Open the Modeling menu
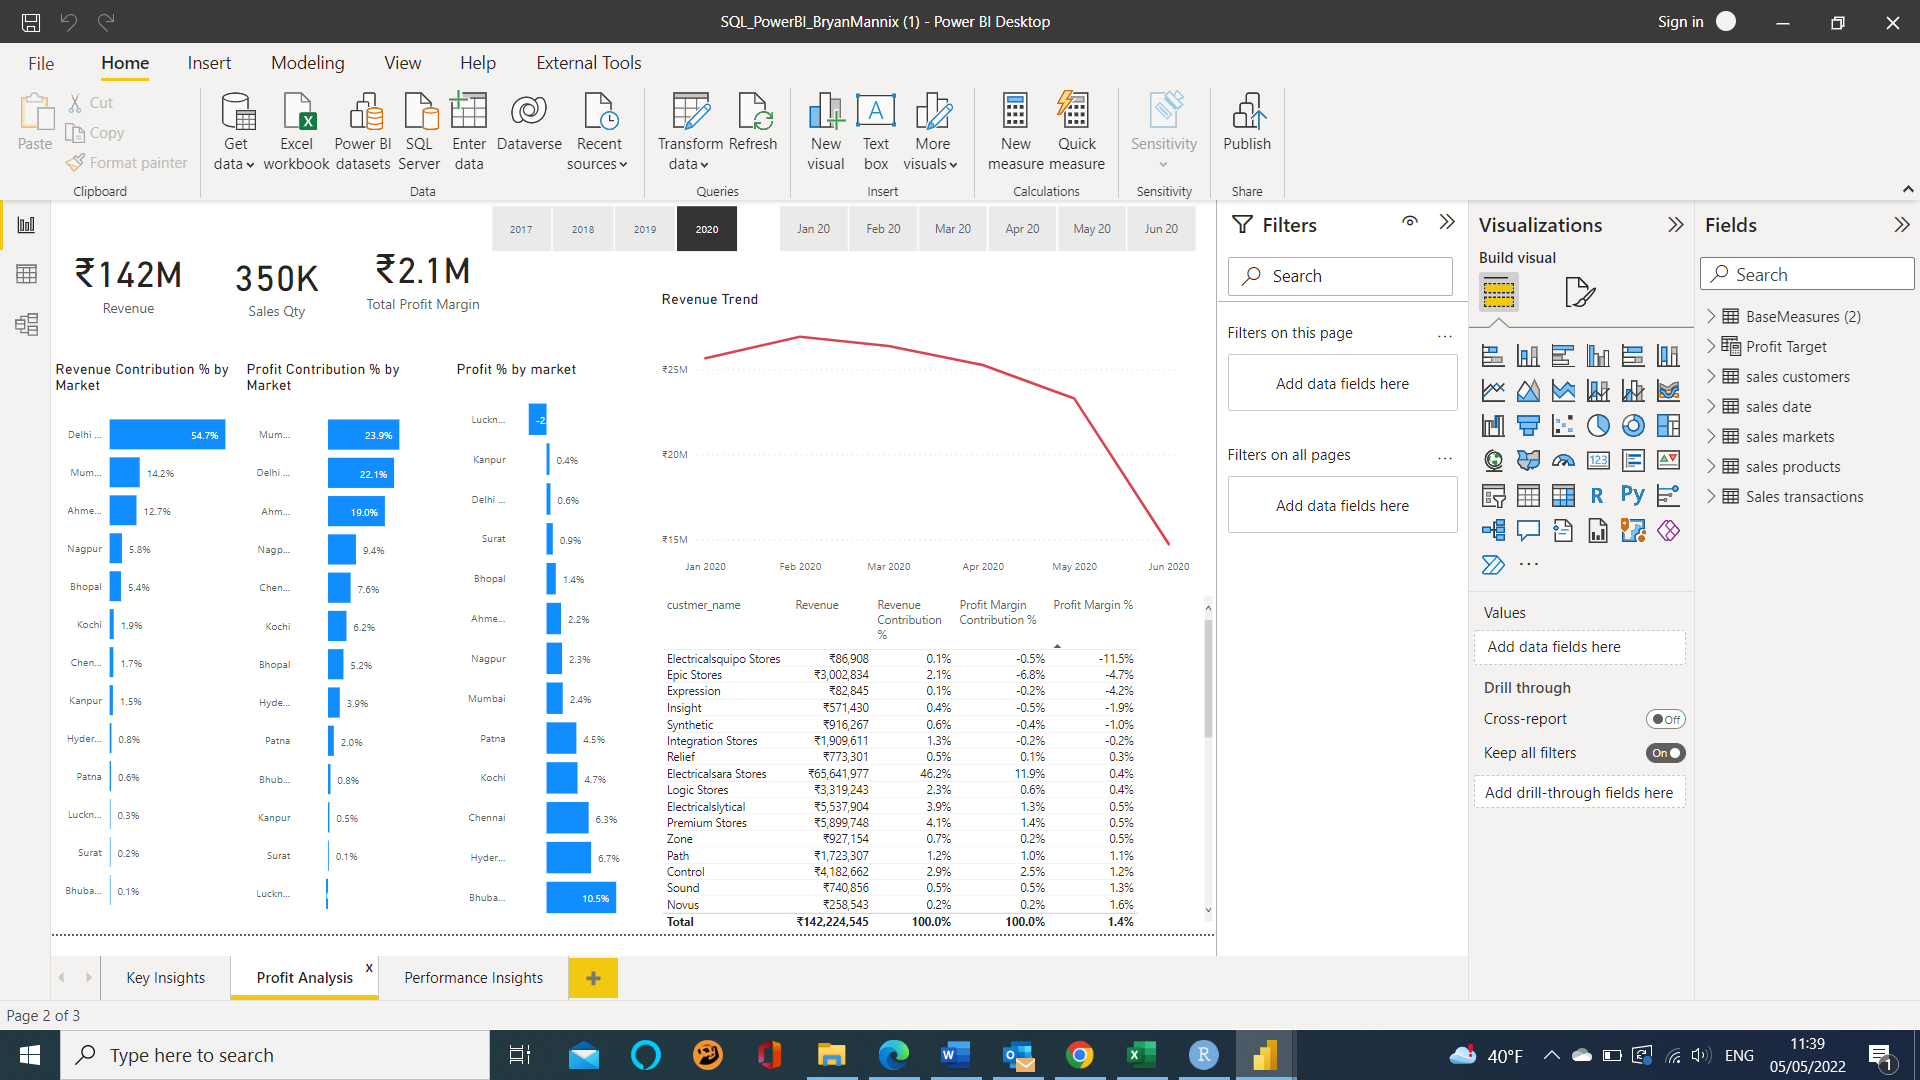The height and width of the screenshot is (1080, 1920). tap(307, 62)
